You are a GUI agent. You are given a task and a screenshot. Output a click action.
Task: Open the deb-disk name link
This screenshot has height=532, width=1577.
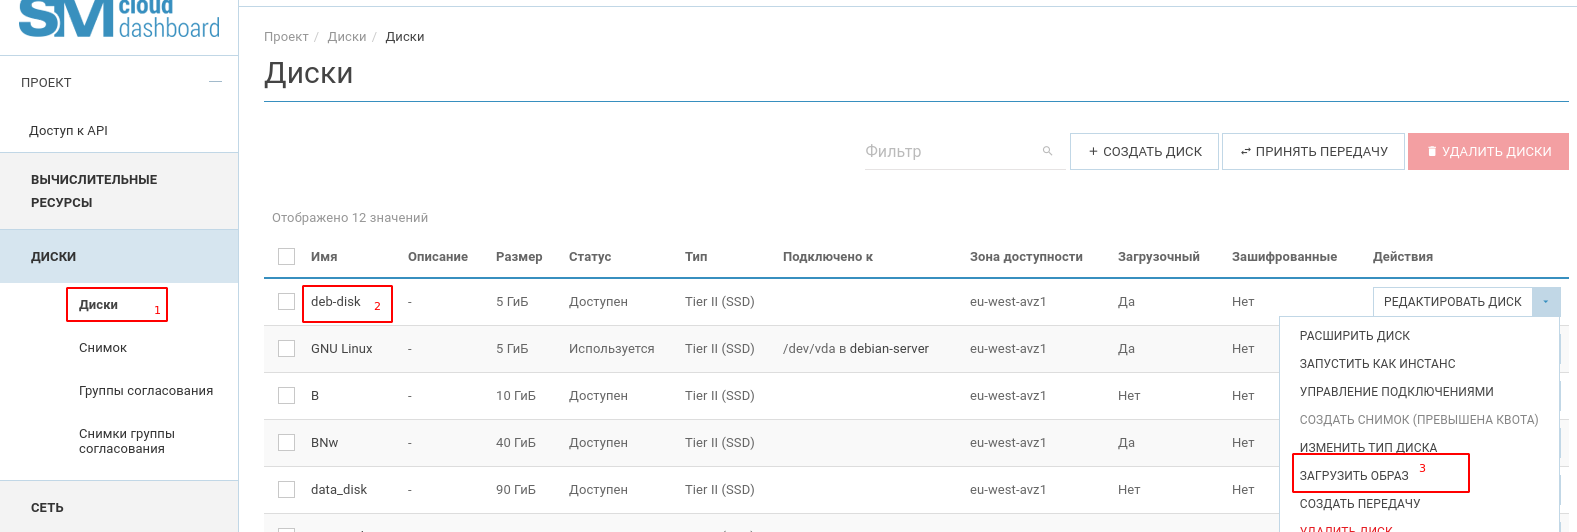(335, 302)
